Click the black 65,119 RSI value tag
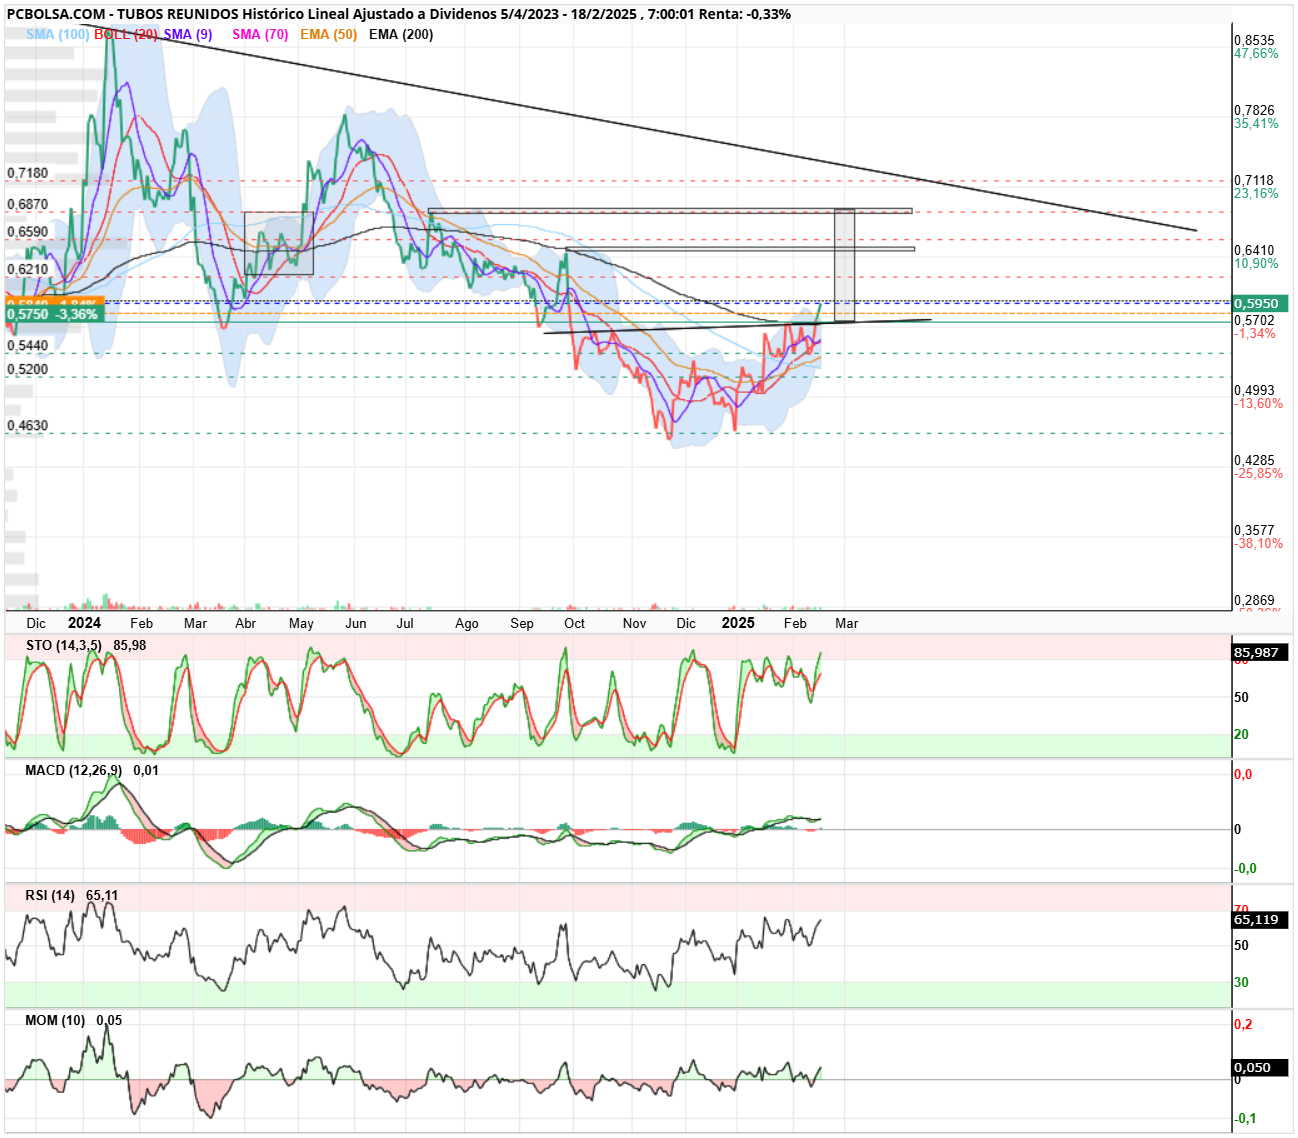 pyautogui.click(x=1260, y=919)
